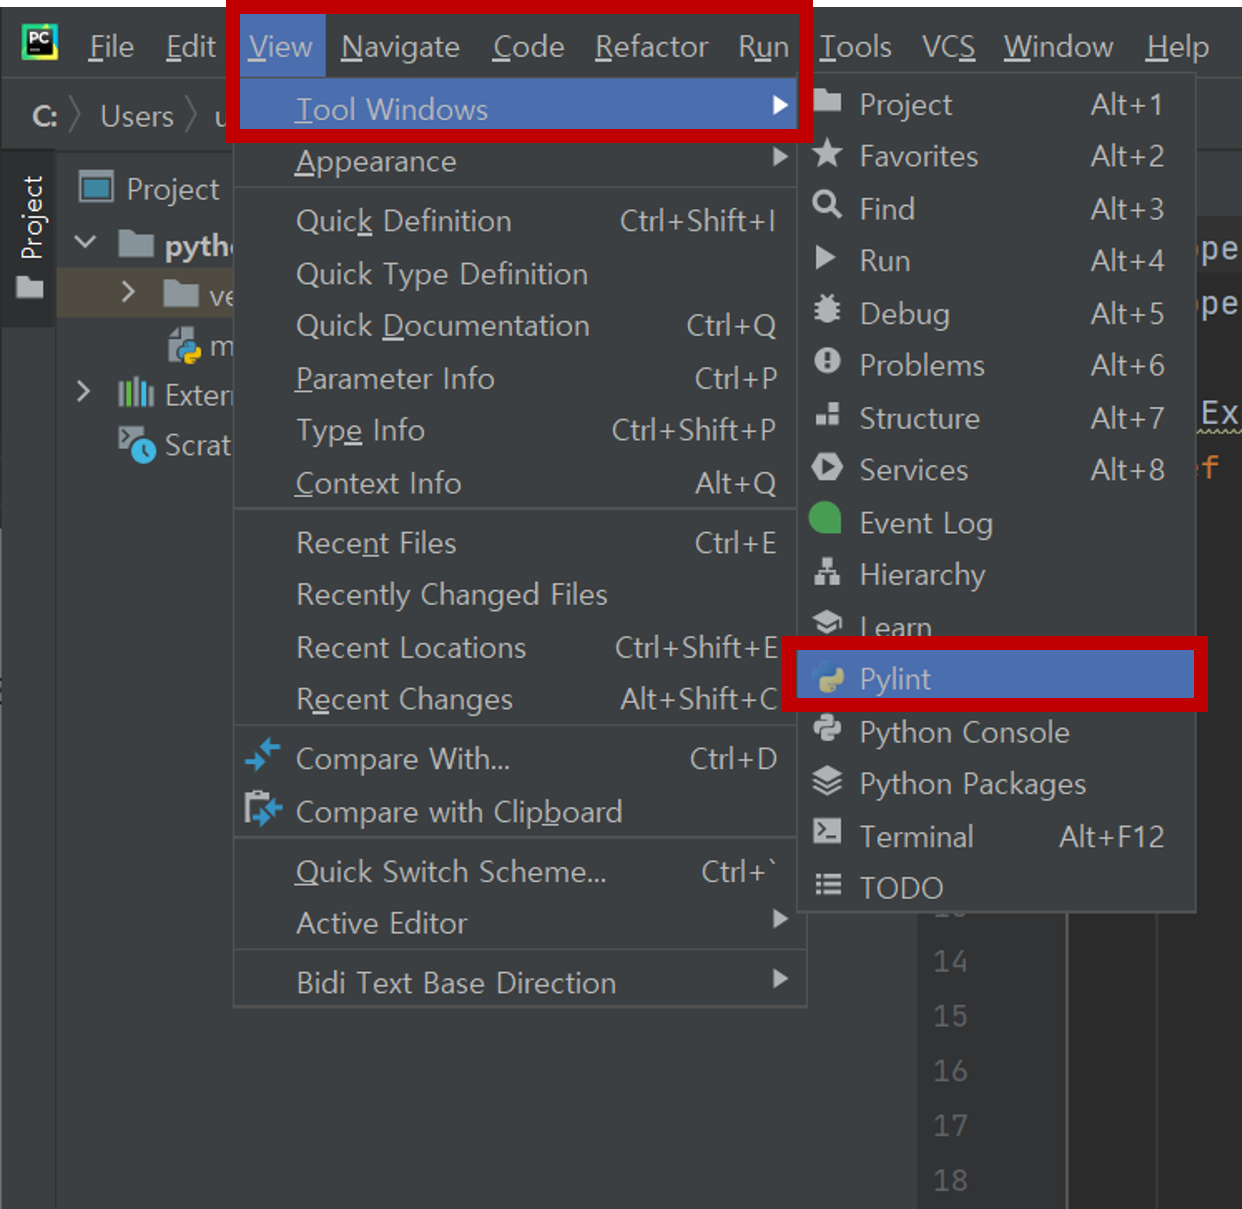Open the Navigate menu

(400, 46)
